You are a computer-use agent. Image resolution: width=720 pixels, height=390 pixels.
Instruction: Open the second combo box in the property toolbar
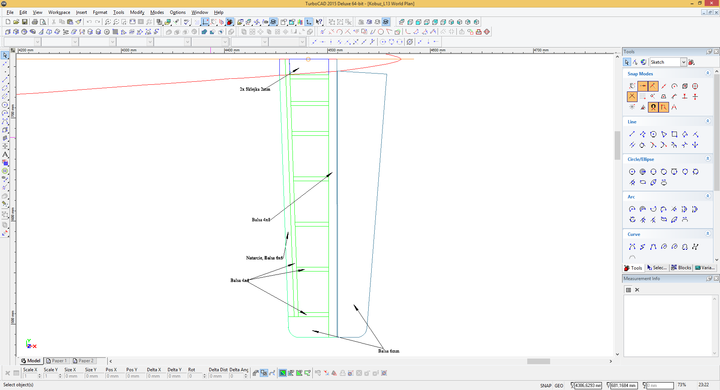[60, 42]
